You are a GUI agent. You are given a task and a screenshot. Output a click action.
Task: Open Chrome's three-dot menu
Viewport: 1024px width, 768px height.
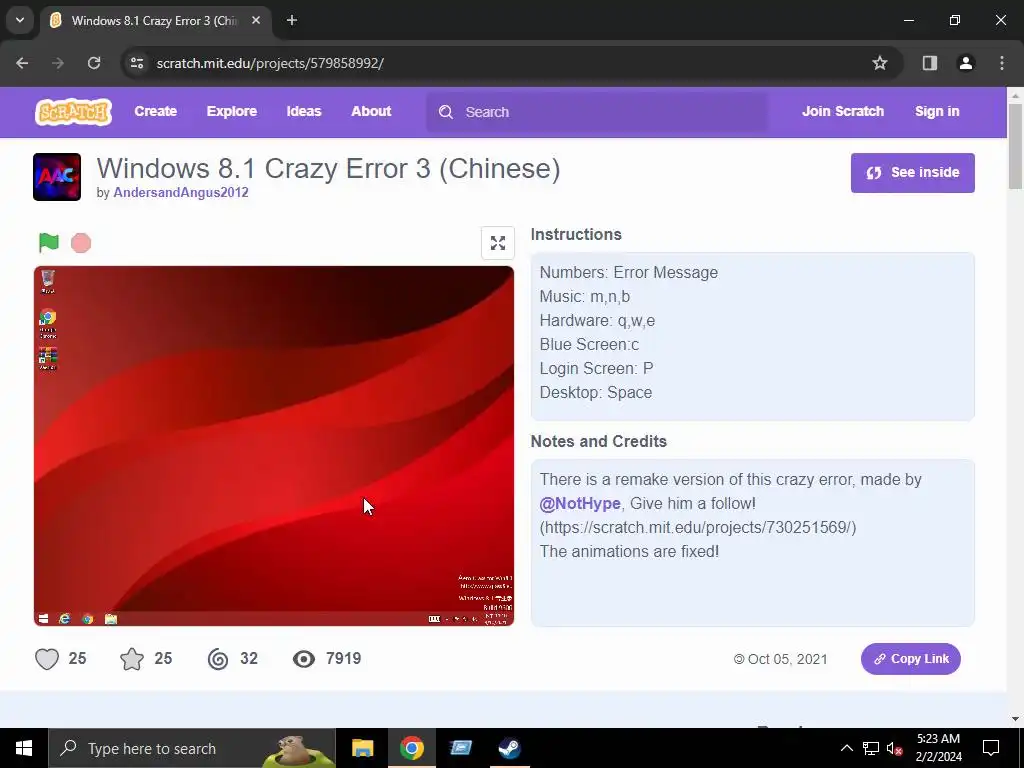1002,63
